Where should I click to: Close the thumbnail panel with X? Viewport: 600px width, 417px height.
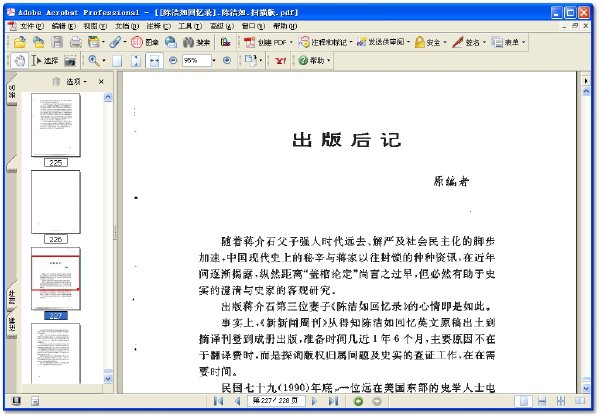click(x=101, y=81)
